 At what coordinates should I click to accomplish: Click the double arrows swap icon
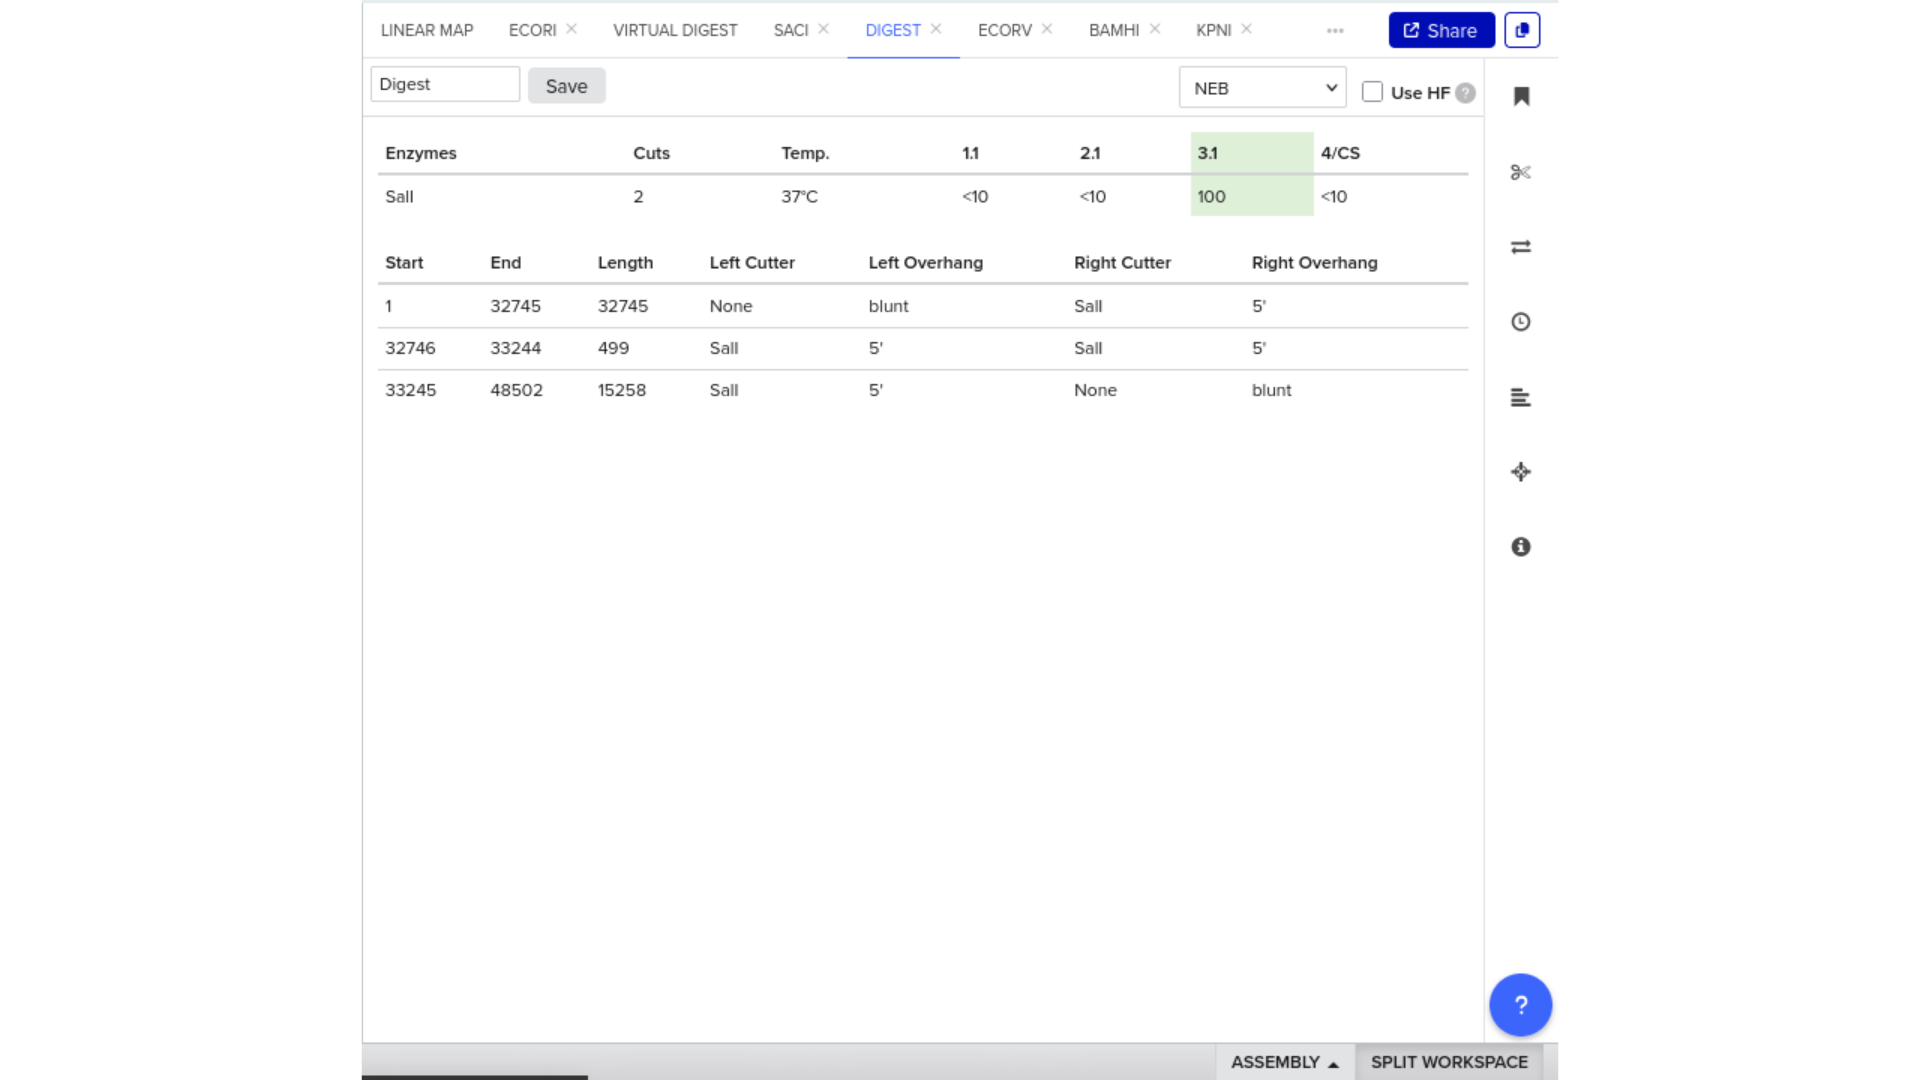click(x=1521, y=247)
